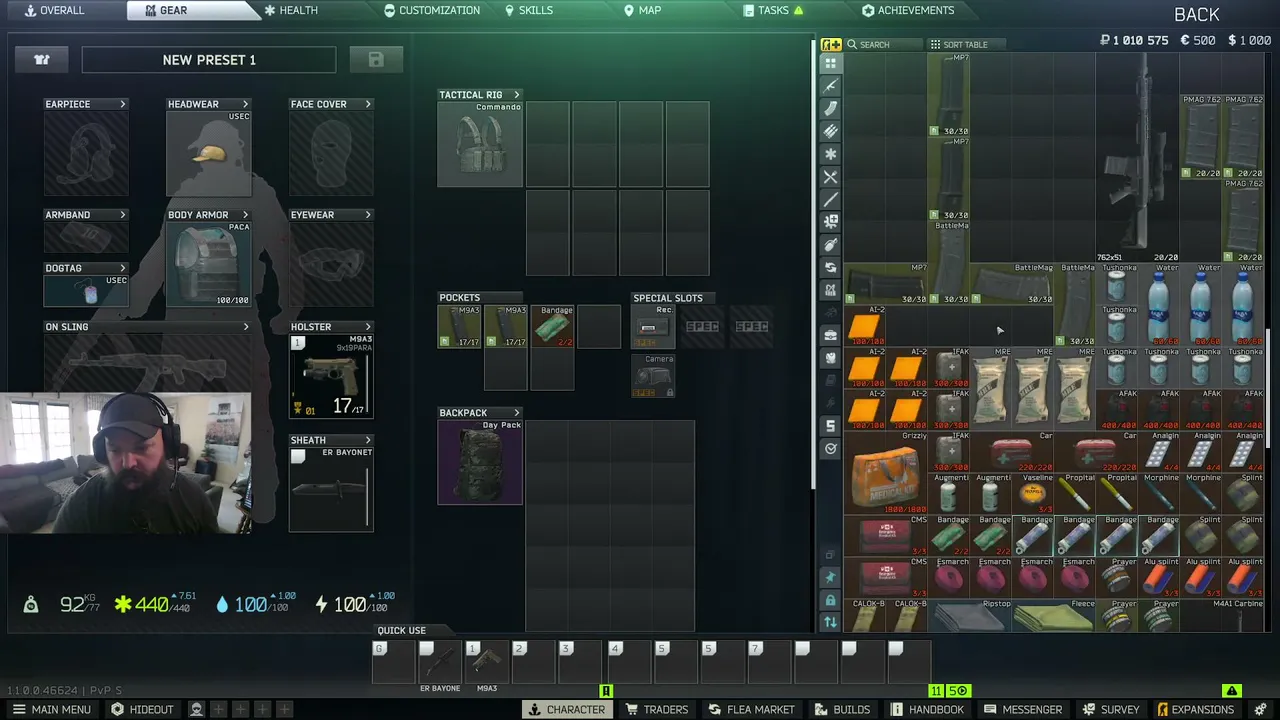The image size is (1280, 720).
Task: Click the USEC cap in Headwear slot
Action: pyautogui.click(x=209, y=153)
